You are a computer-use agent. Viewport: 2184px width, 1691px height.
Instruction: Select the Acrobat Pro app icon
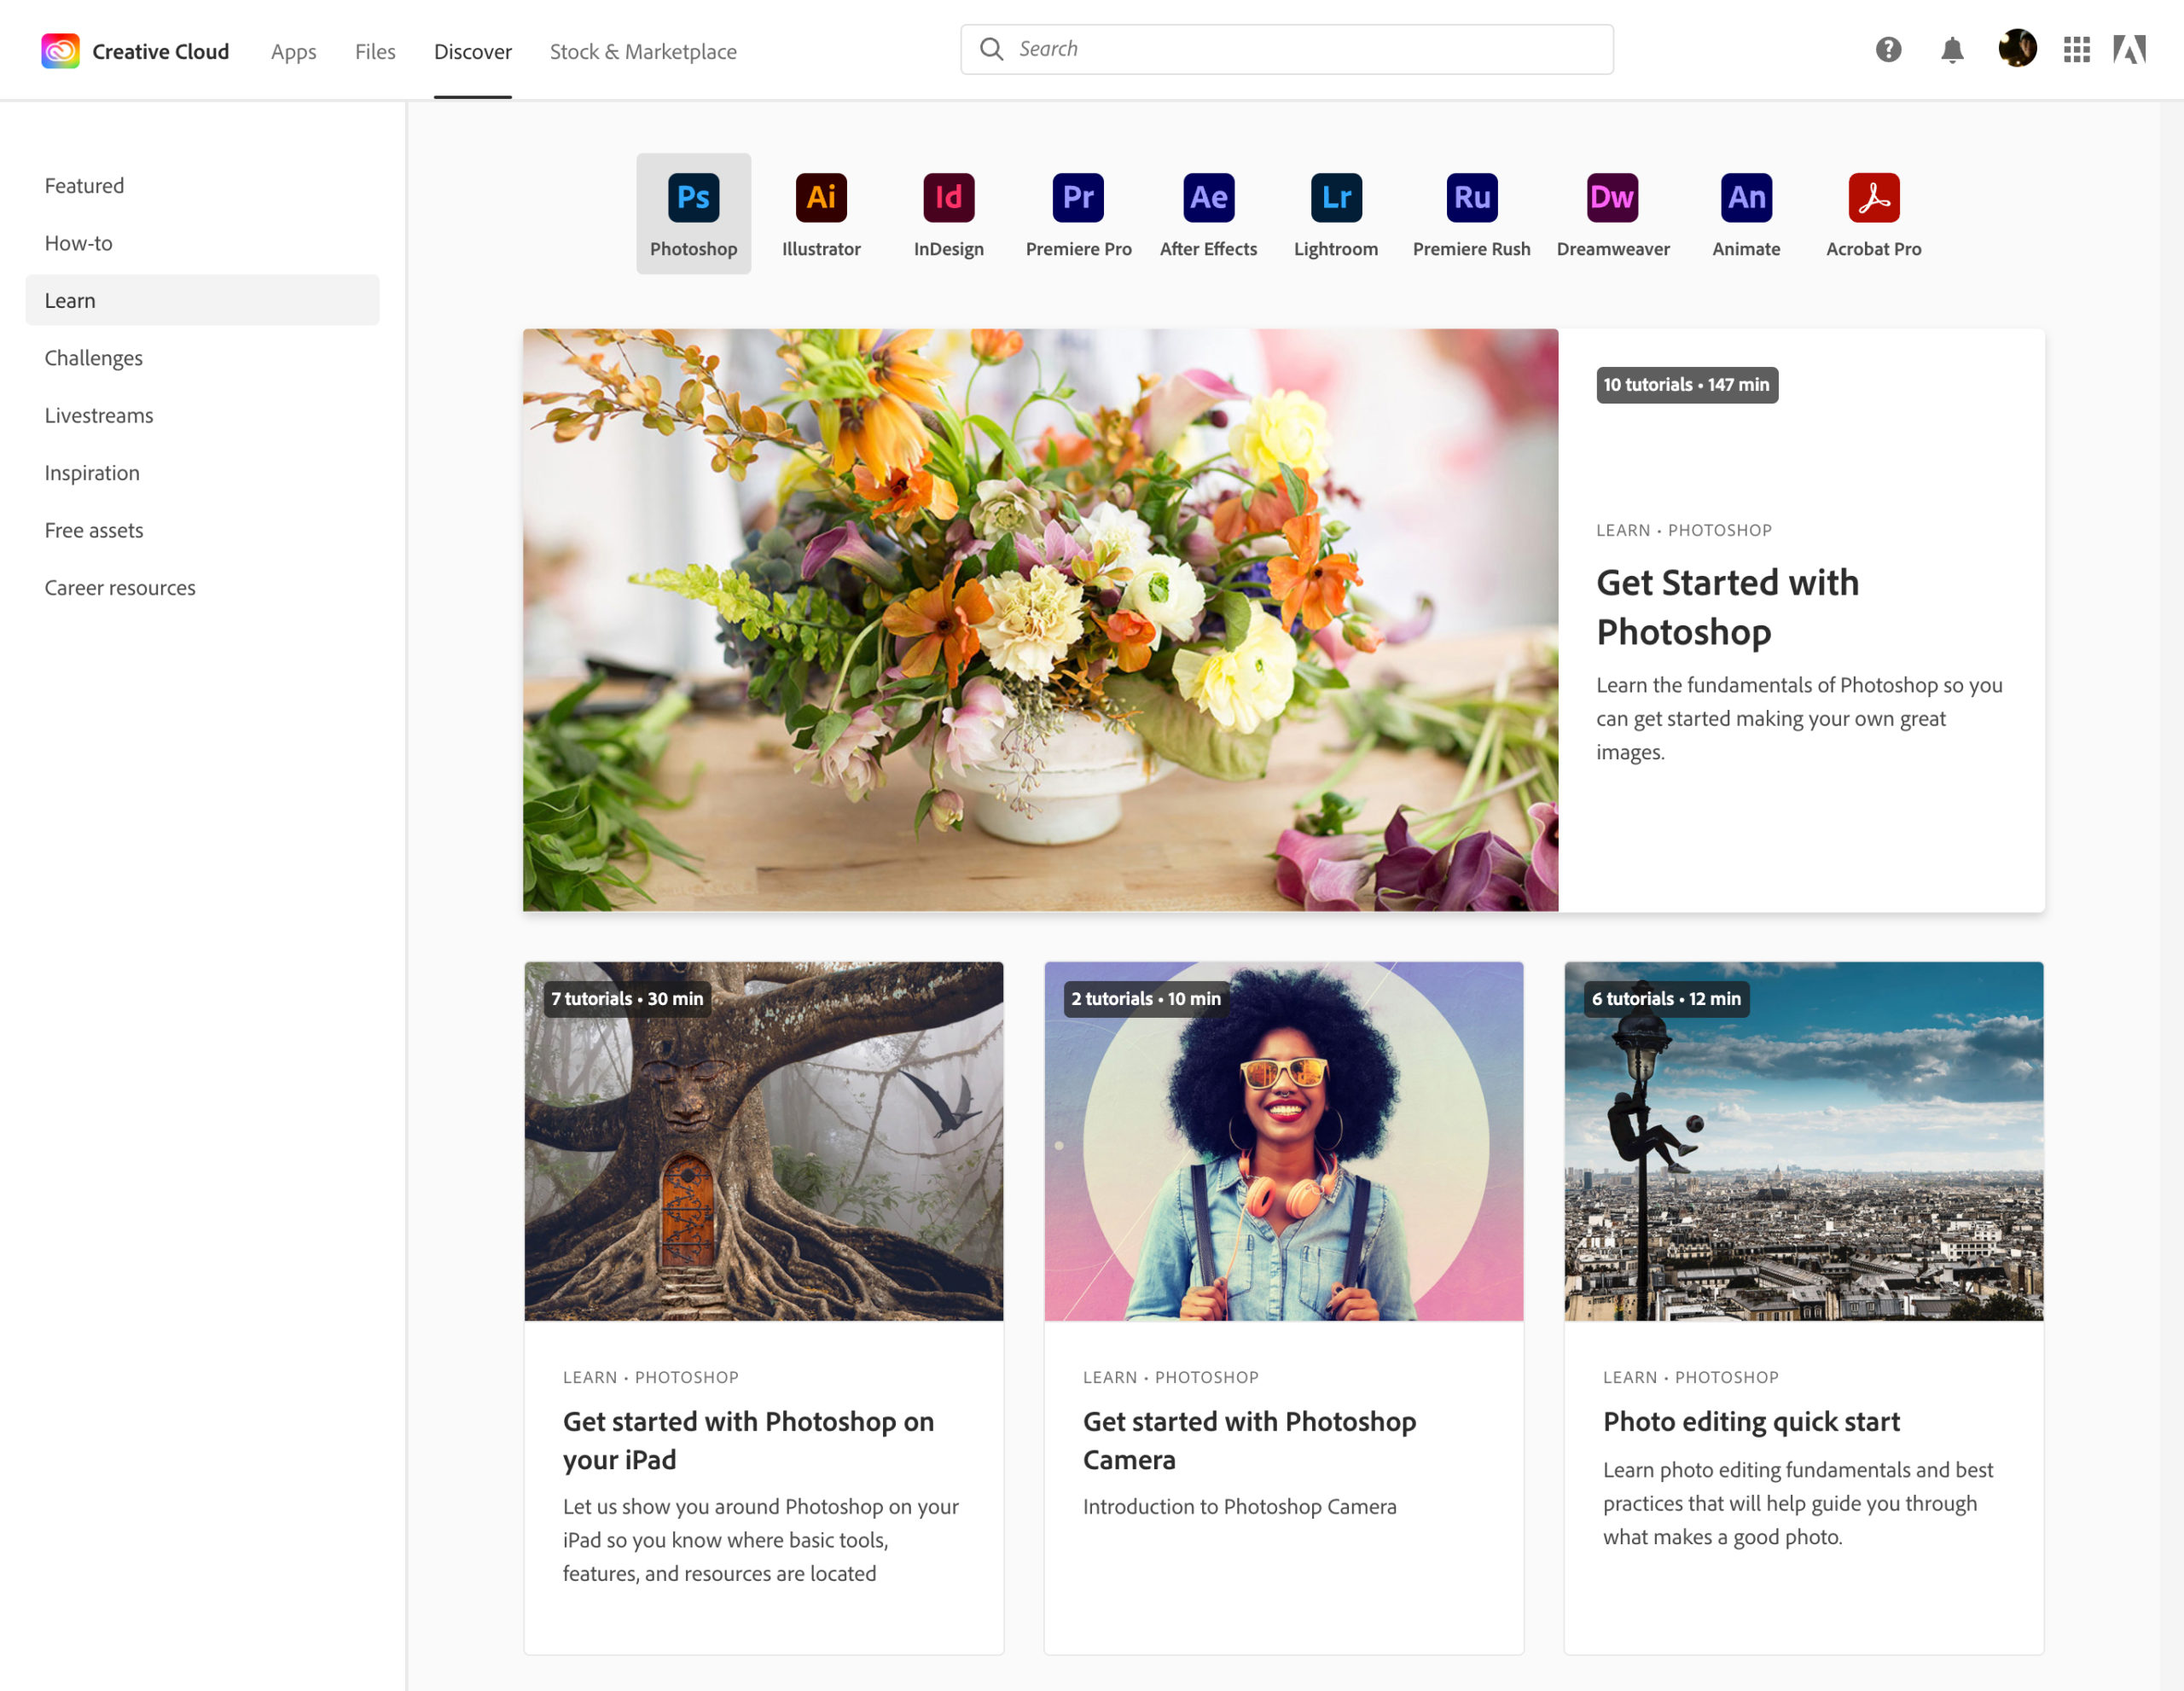point(1873,197)
